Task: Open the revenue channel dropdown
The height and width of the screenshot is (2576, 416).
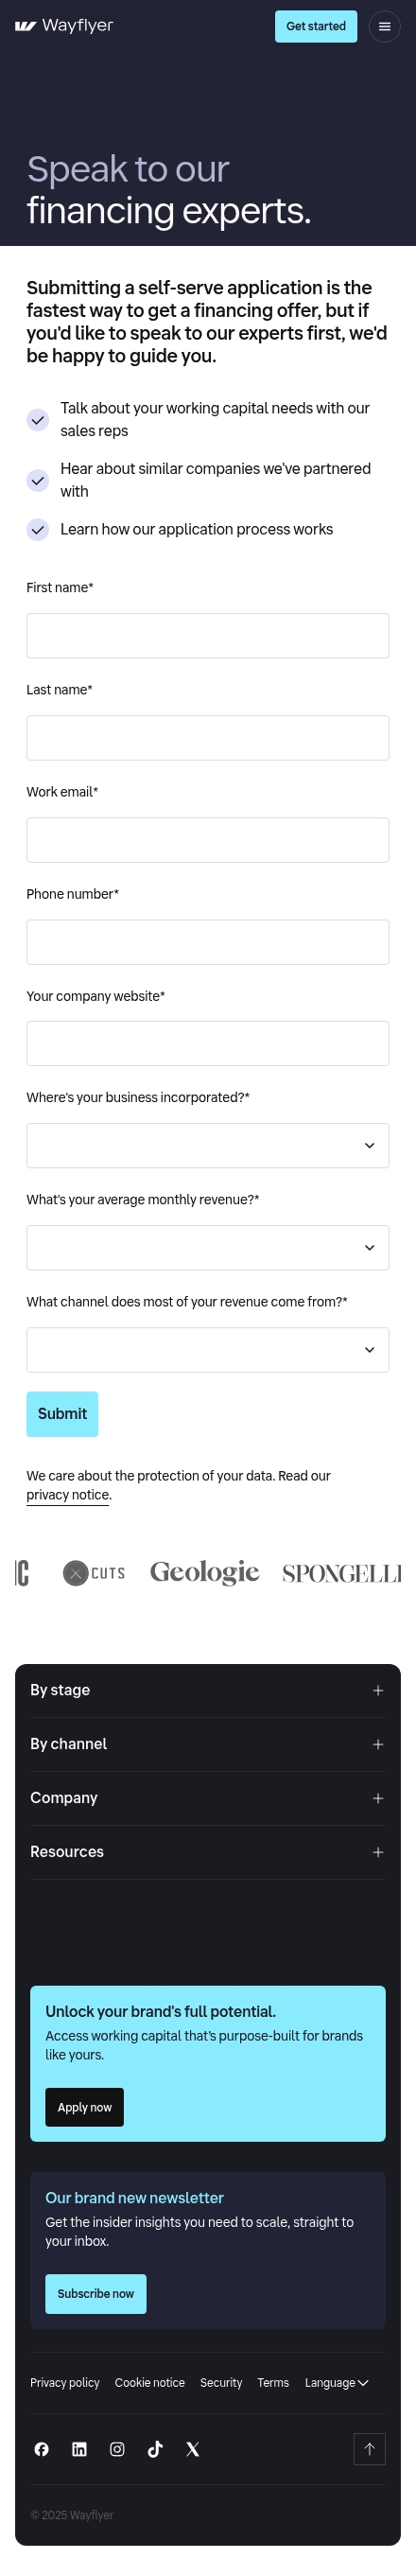Action: tap(208, 1349)
